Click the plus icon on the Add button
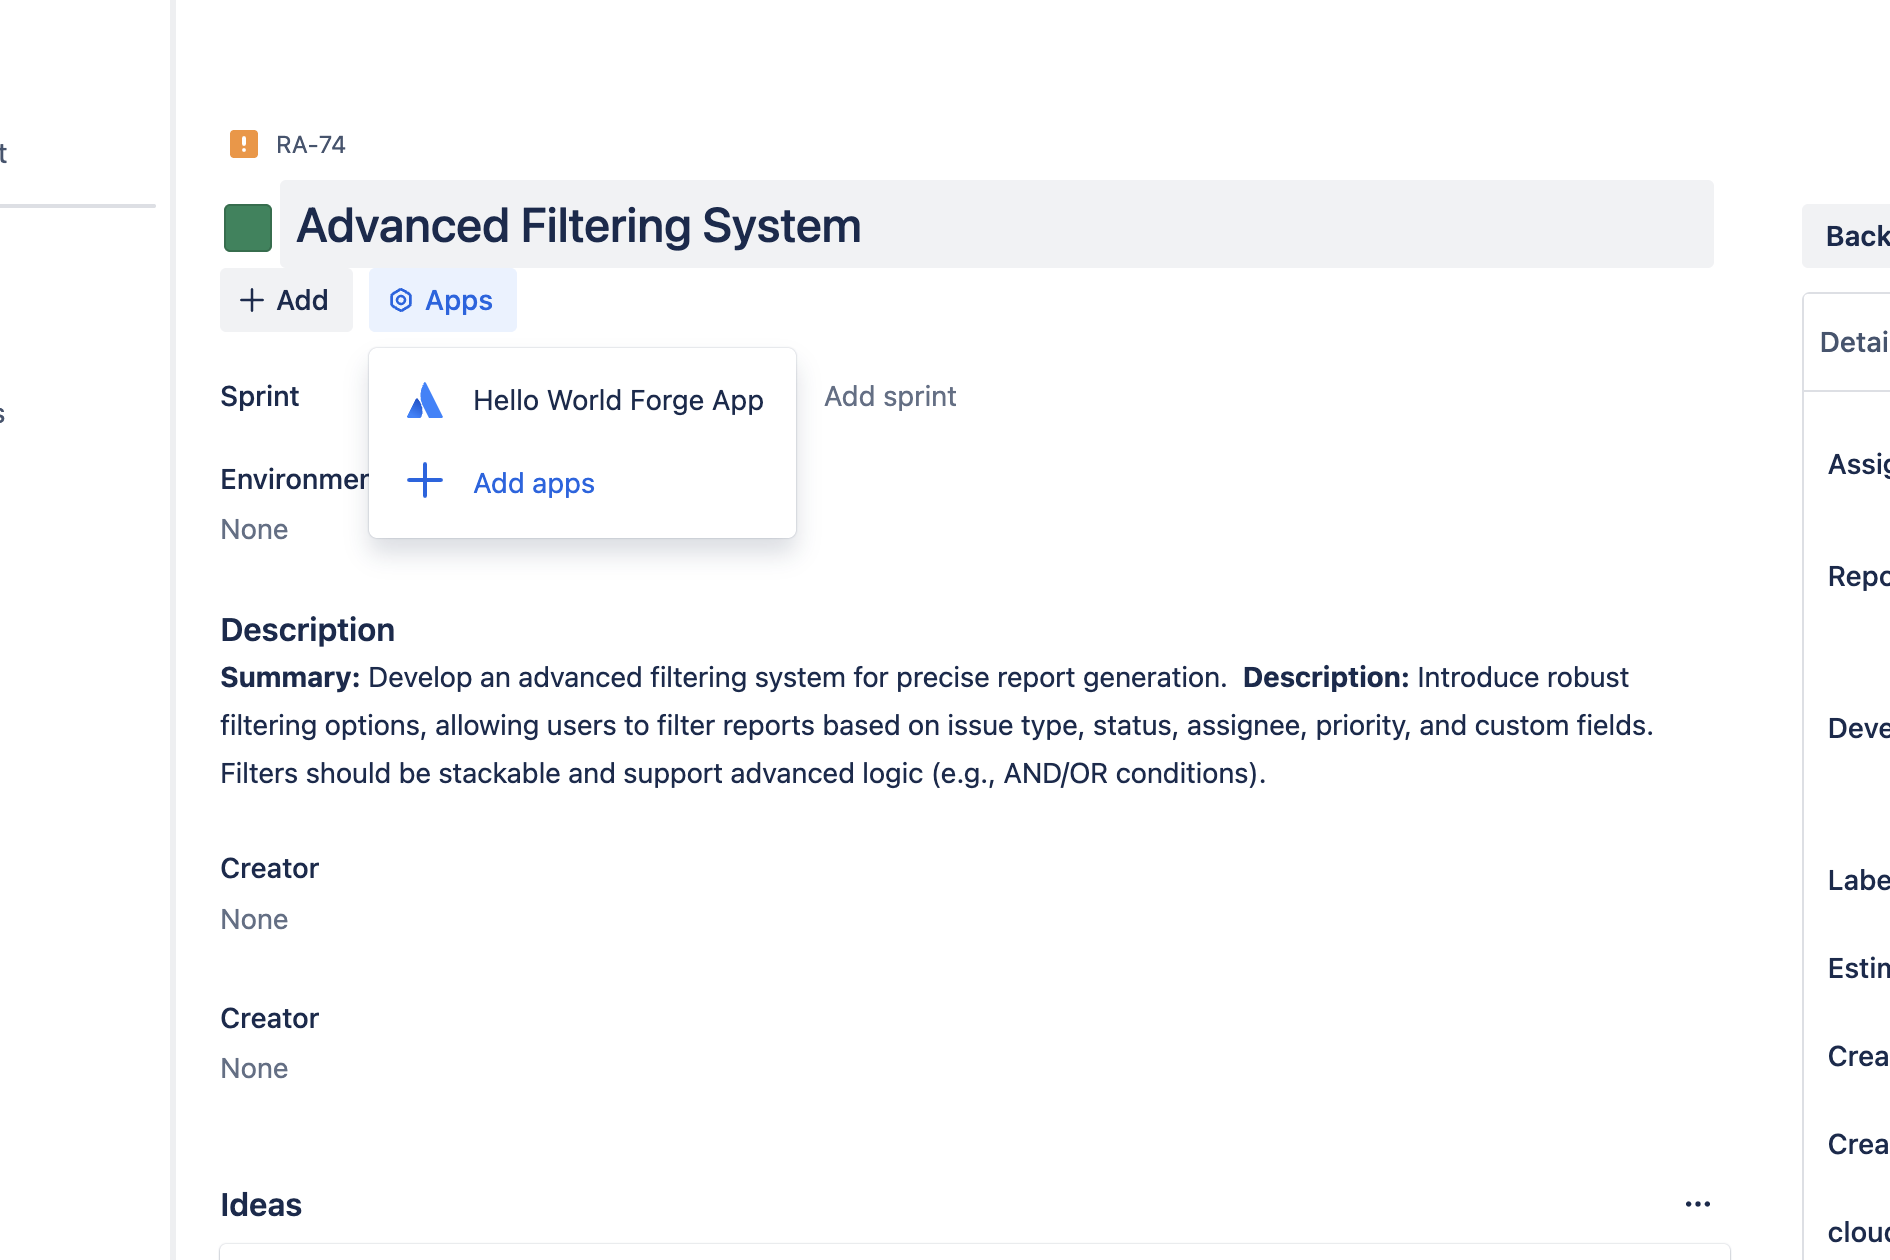The width and height of the screenshot is (1890, 1260). click(252, 300)
